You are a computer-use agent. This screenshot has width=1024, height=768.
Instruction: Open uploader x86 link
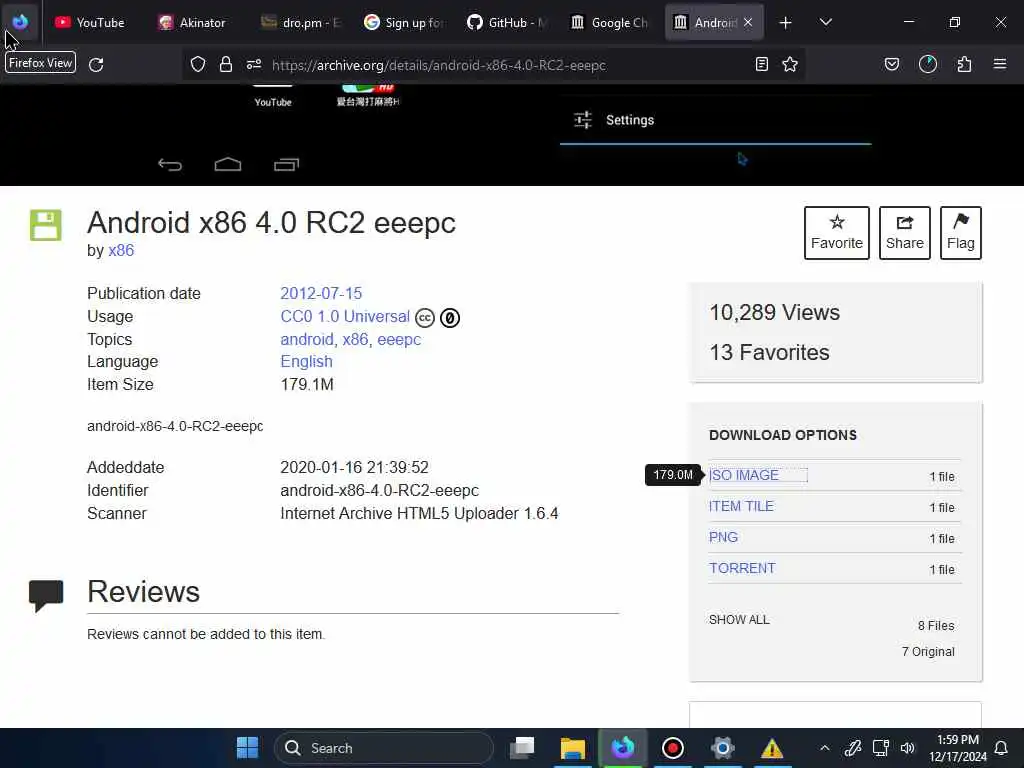pyautogui.click(x=121, y=251)
